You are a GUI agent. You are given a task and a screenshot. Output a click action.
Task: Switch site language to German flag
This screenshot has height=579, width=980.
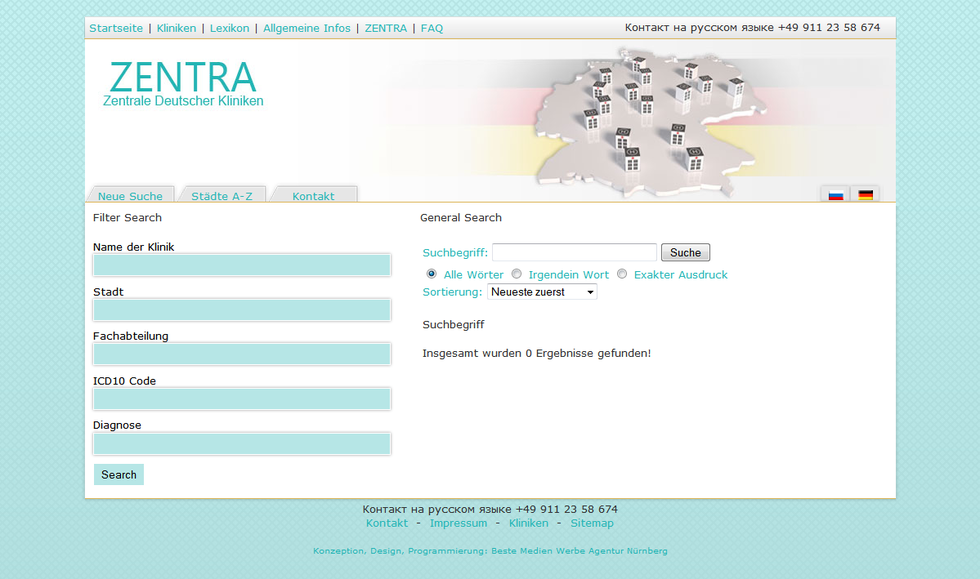(866, 195)
